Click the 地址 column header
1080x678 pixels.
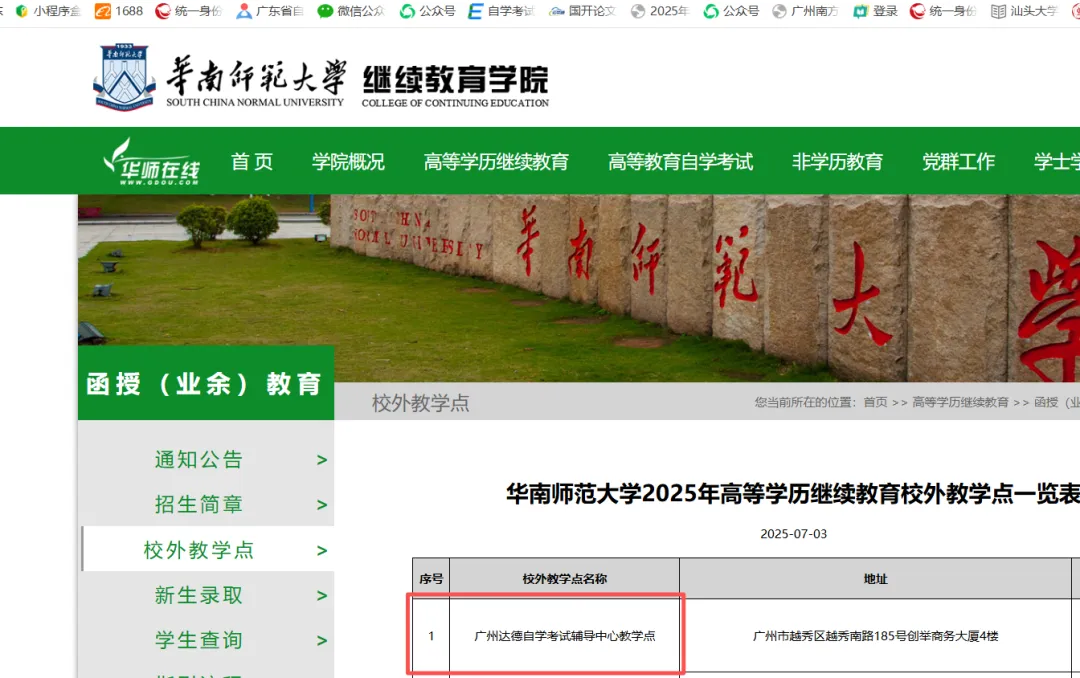point(875,579)
